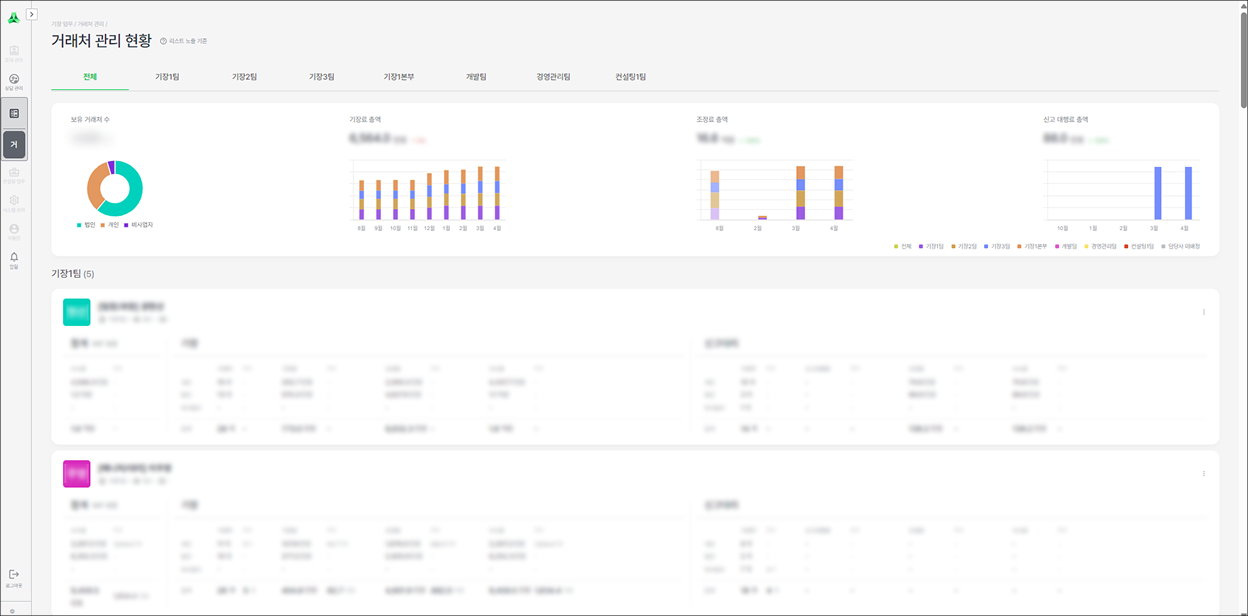Select the 거 menu icon in sidebar
1248x616 pixels.
pos(14,145)
